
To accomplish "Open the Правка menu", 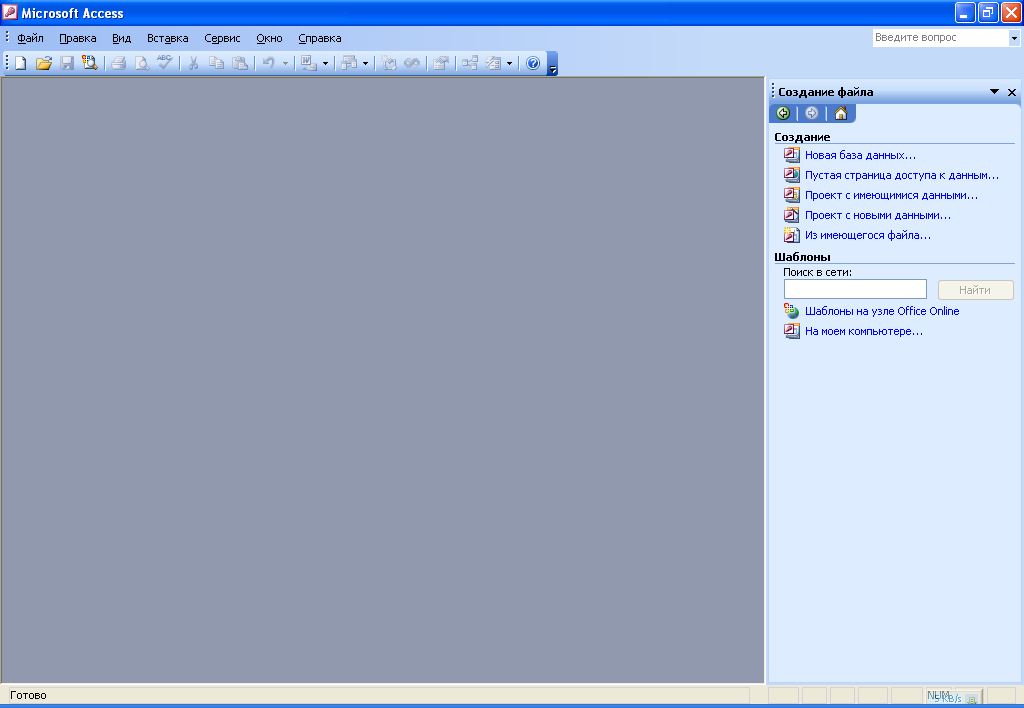I will point(78,38).
